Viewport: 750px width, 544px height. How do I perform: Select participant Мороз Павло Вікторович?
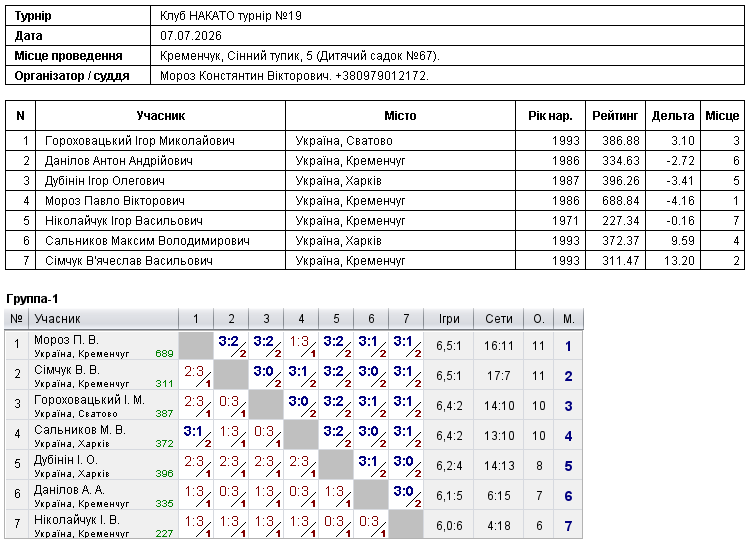point(115,201)
